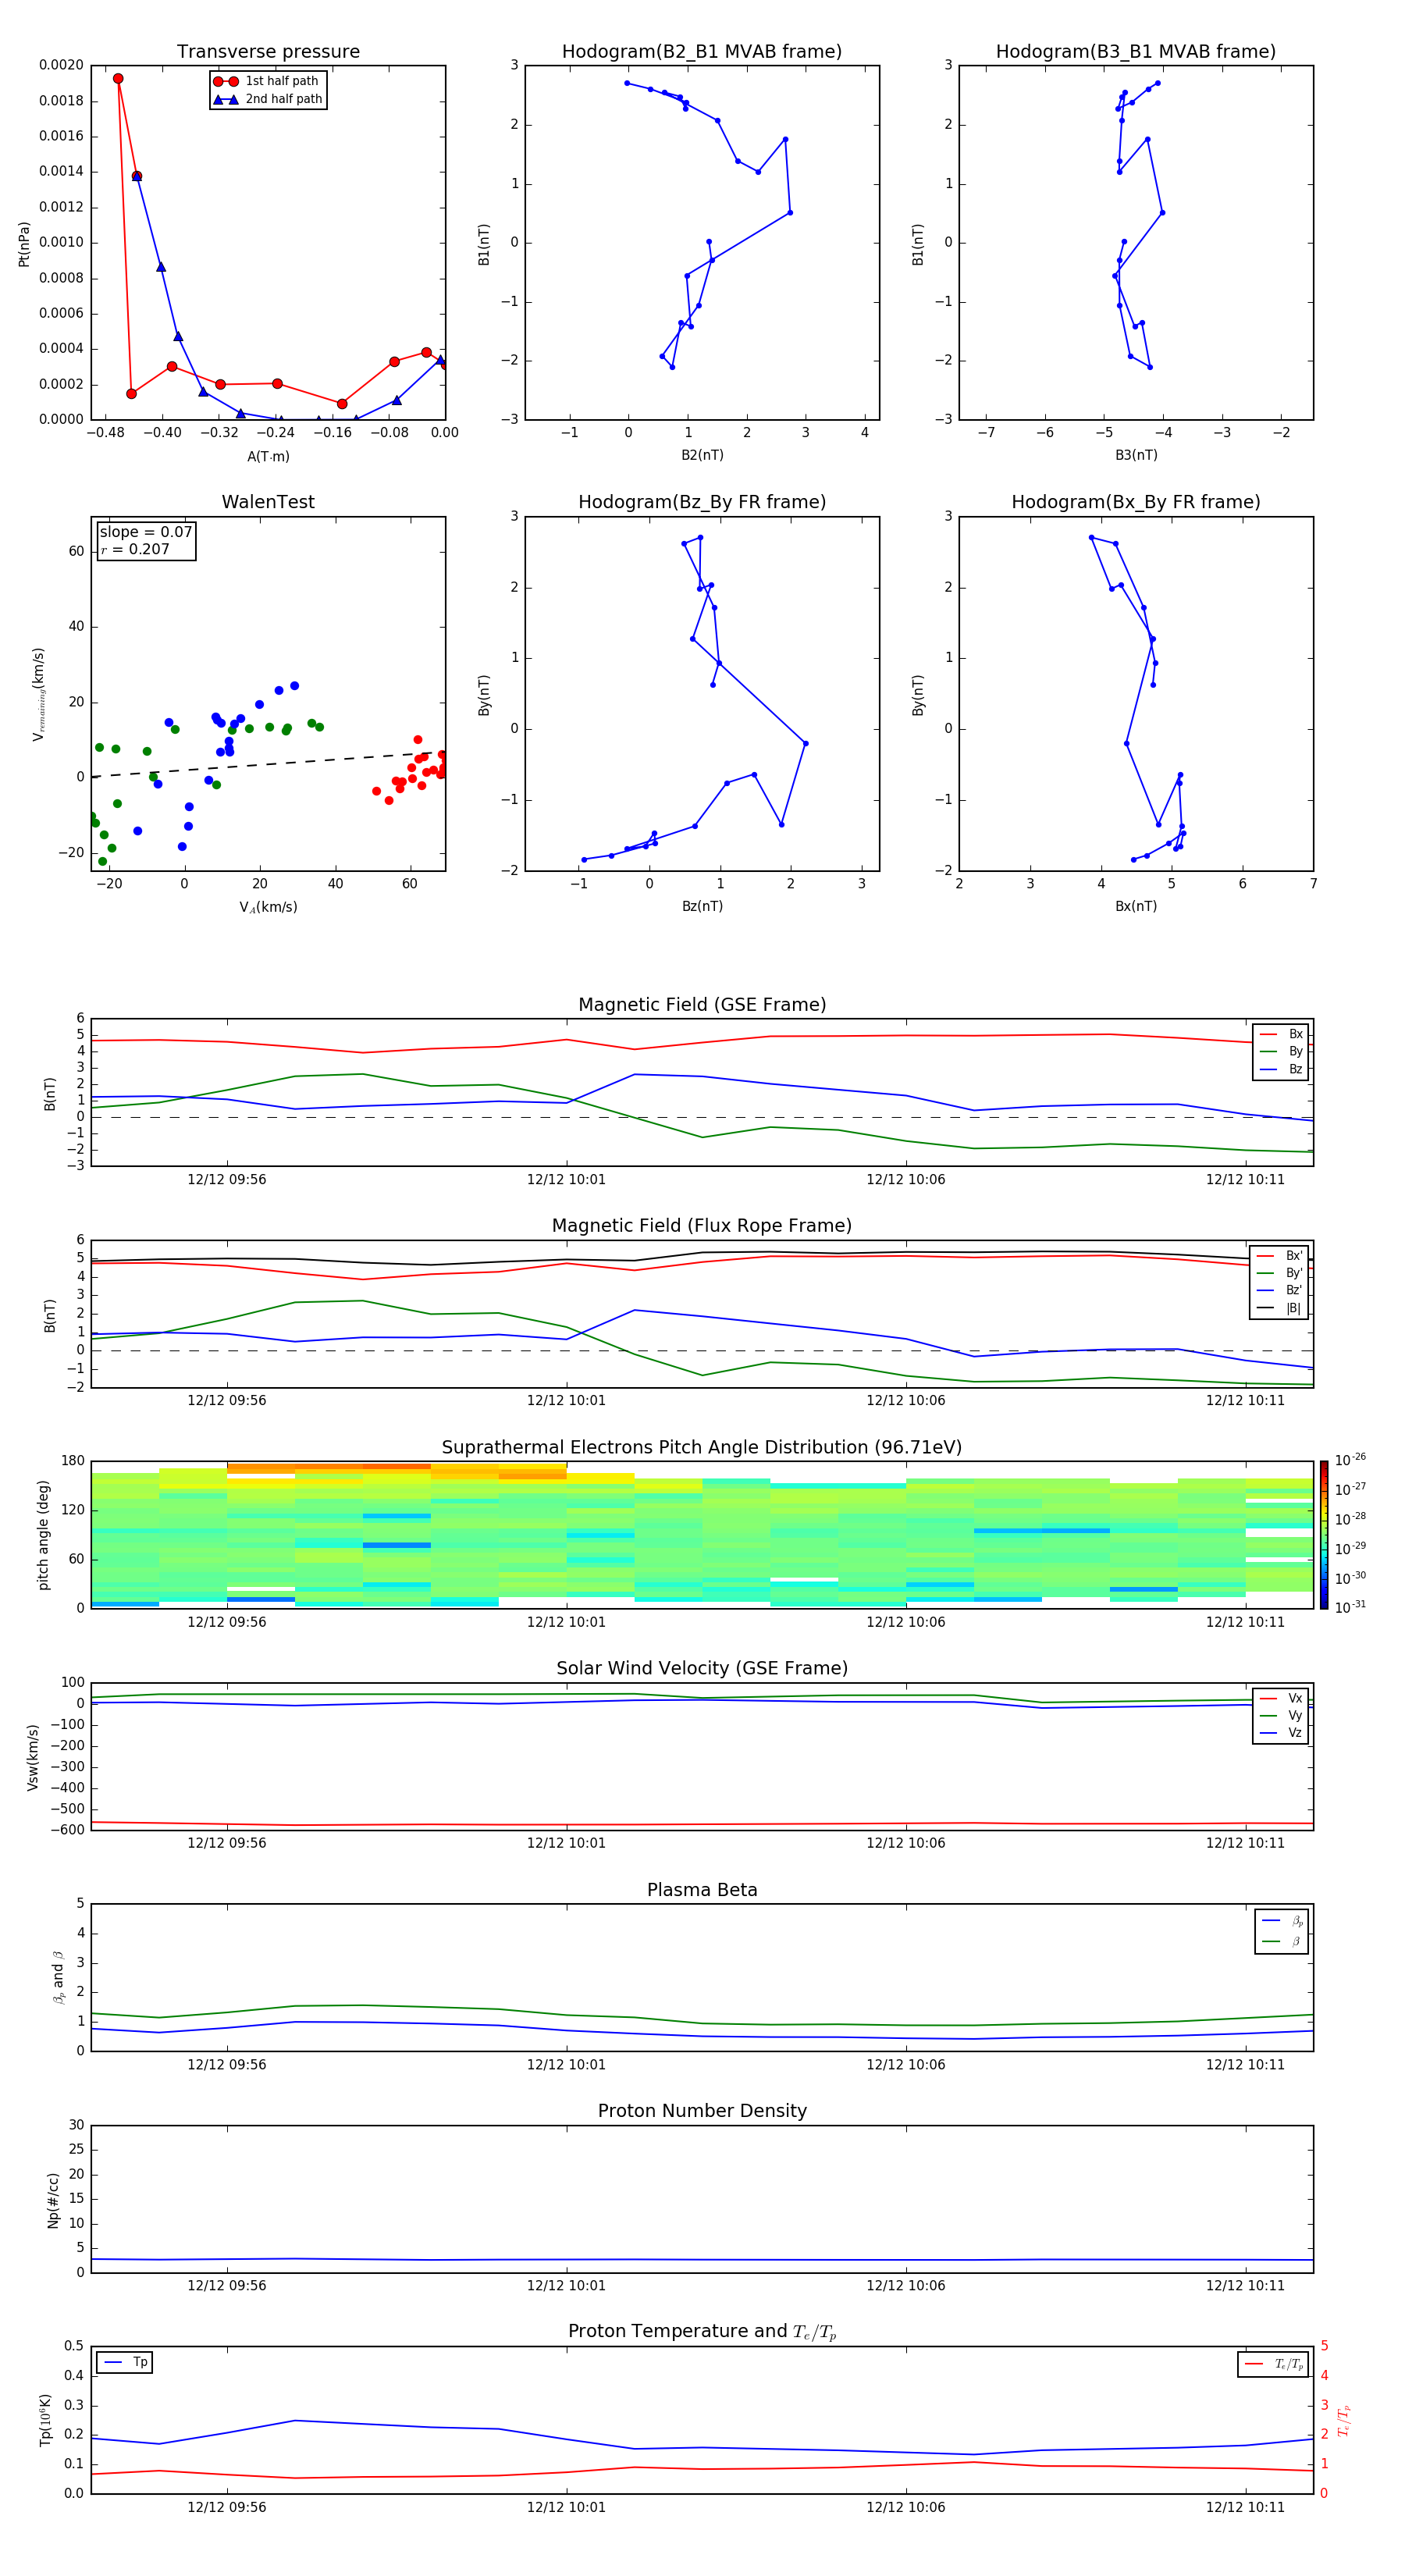Select the Bx legend entry in GSE field plot

click(1281, 1034)
